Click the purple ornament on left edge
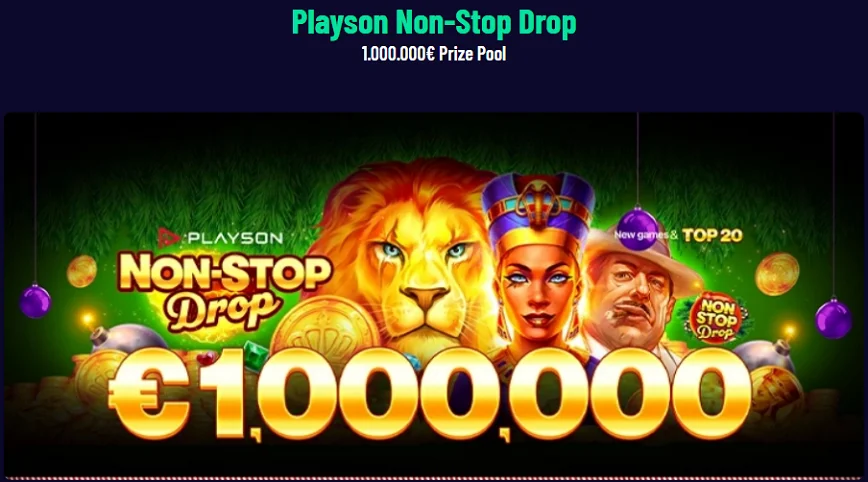The width and height of the screenshot is (868, 482). pyautogui.click(x=35, y=302)
